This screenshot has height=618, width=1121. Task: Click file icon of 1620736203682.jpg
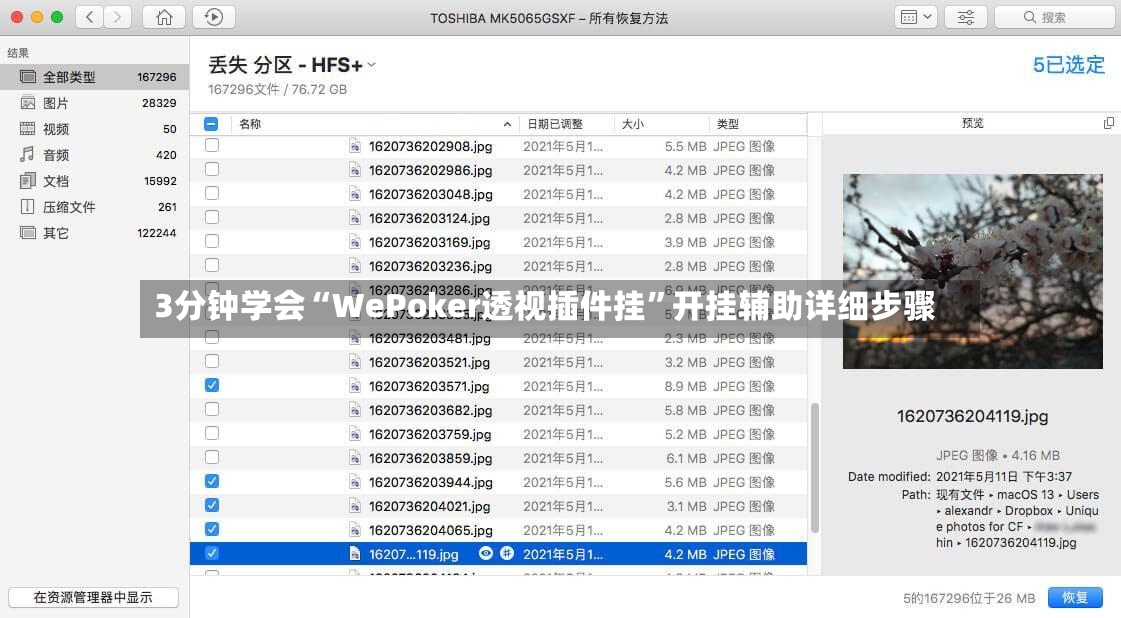[x=355, y=410]
